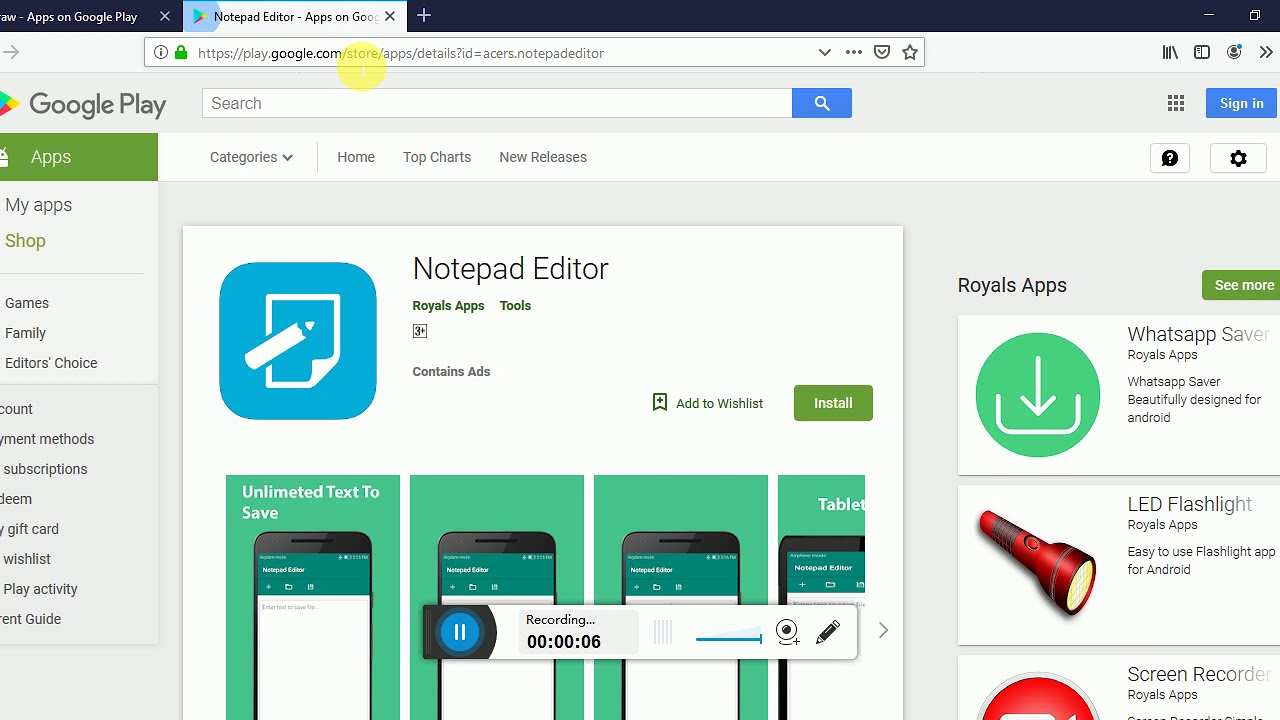
Task: Open the Royals Apps developer link under title
Action: click(x=448, y=306)
